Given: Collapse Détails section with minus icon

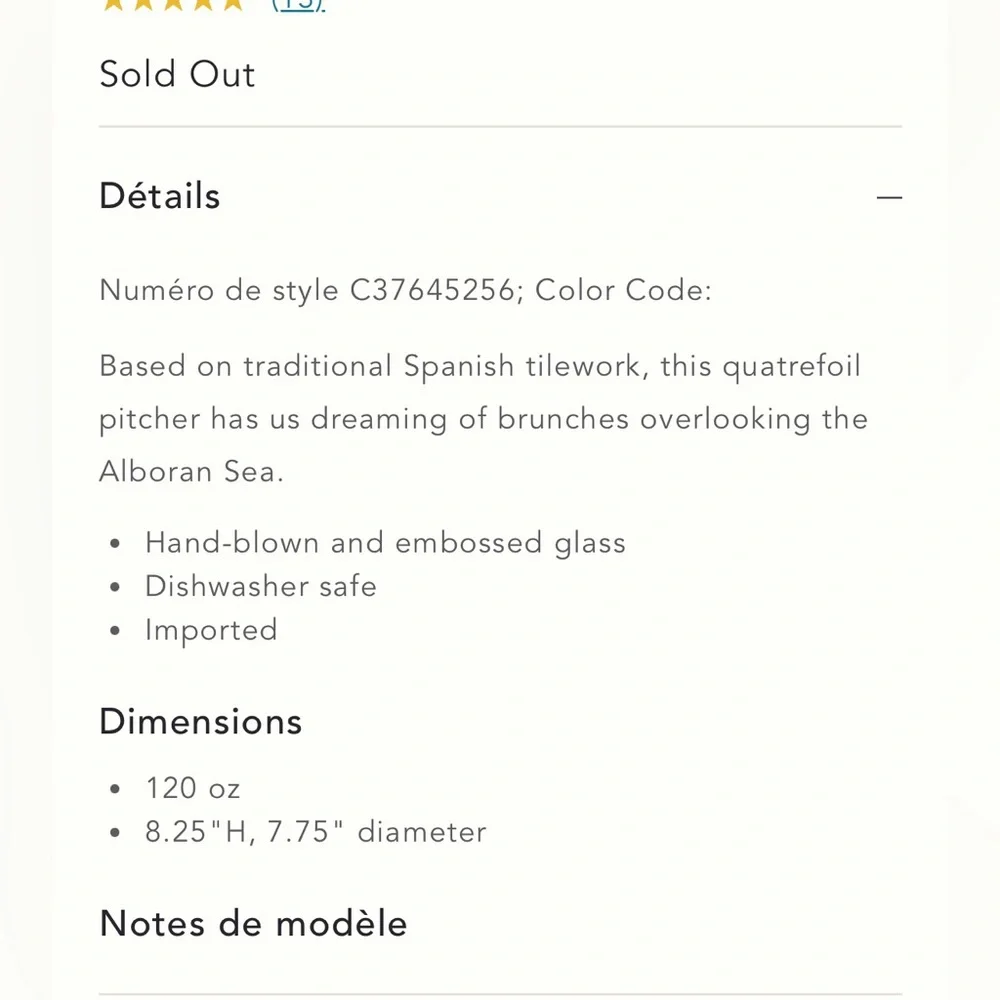Looking at the screenshot, I should coord(889,197).
